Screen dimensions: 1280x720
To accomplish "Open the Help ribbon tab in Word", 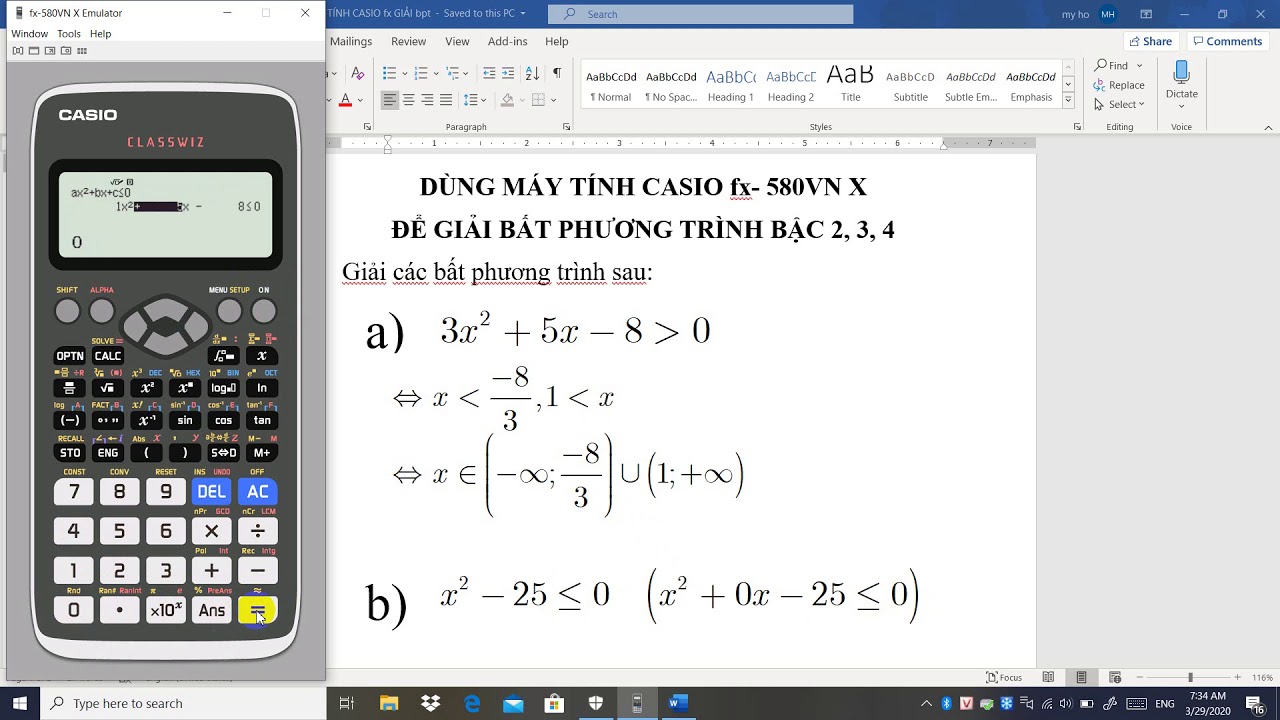I will pyautogui.click(x=557, y=41).
